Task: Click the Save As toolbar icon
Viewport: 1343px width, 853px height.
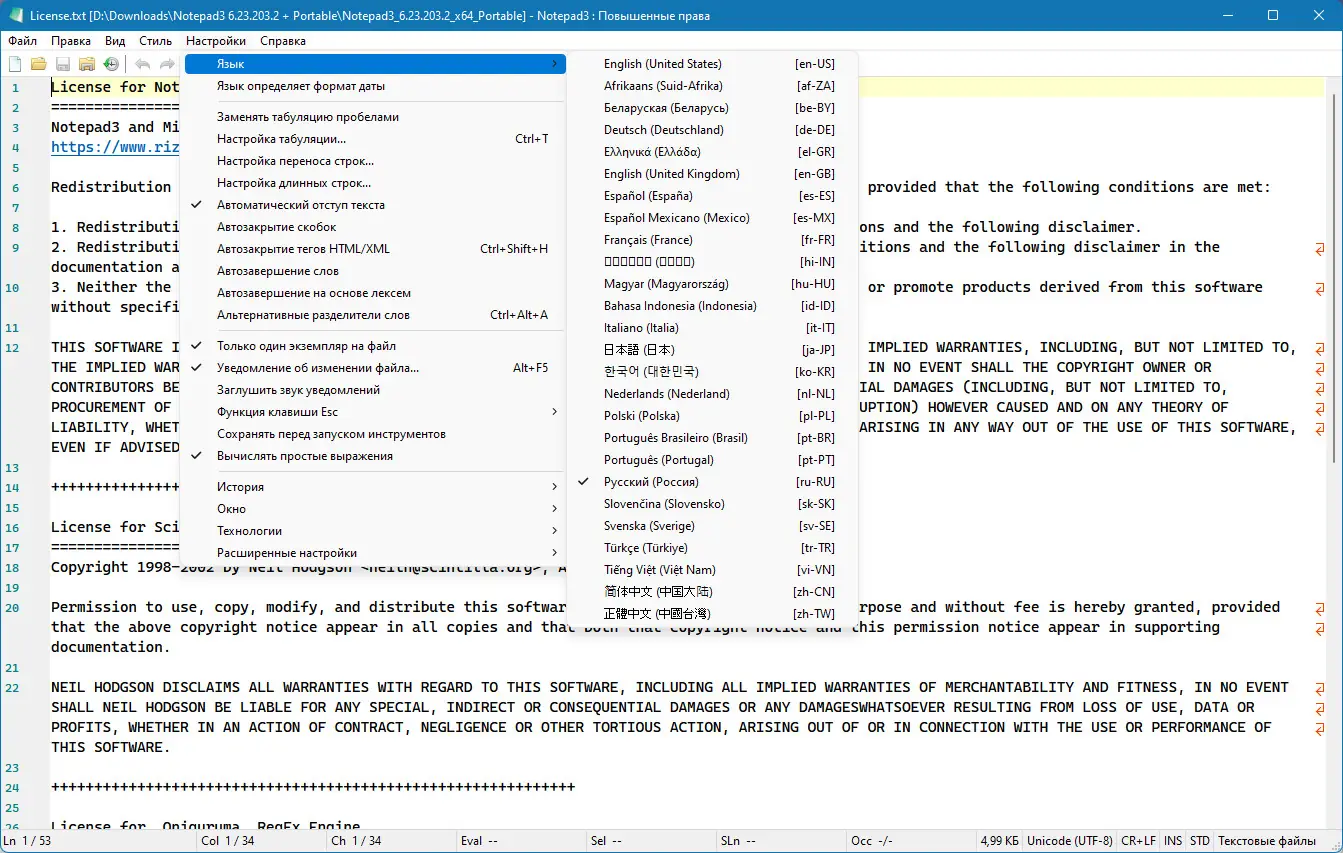Action: pos(87,64)
